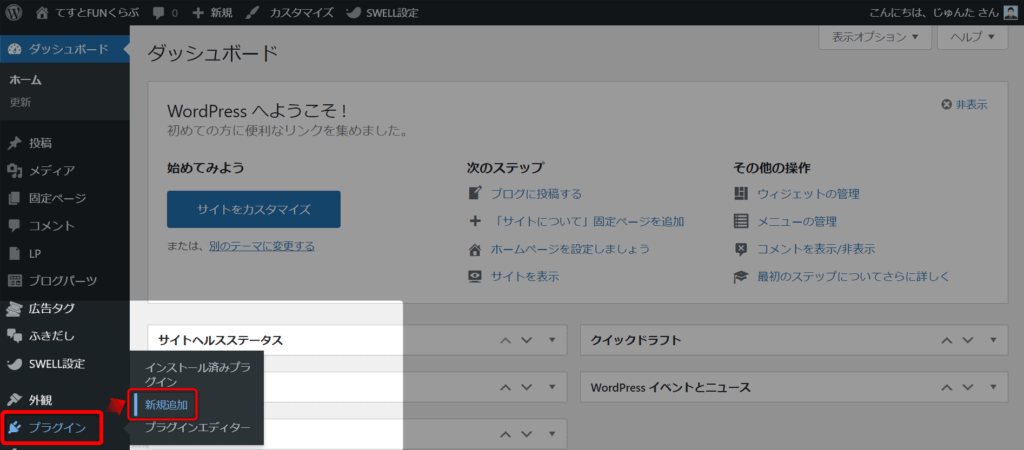Move WordPress イベントとニュース panel up
This screenshot has width=1024, height=450.
coord(947,387)
